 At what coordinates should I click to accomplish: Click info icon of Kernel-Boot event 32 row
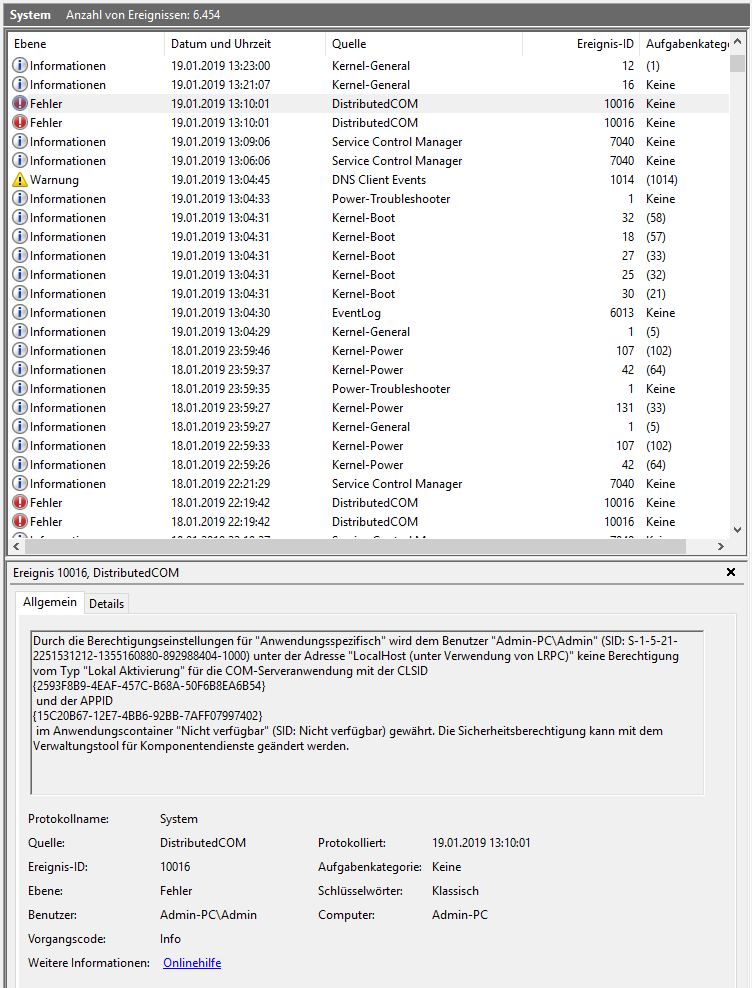pyautogui.click(x=20, y=217)
